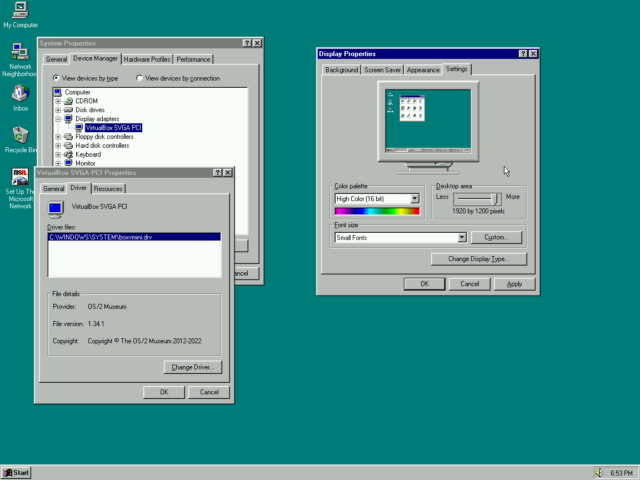Select View devices by type radio button
Image resolution: width=640 pixels, height=480 pixels.
pos(56,78)
